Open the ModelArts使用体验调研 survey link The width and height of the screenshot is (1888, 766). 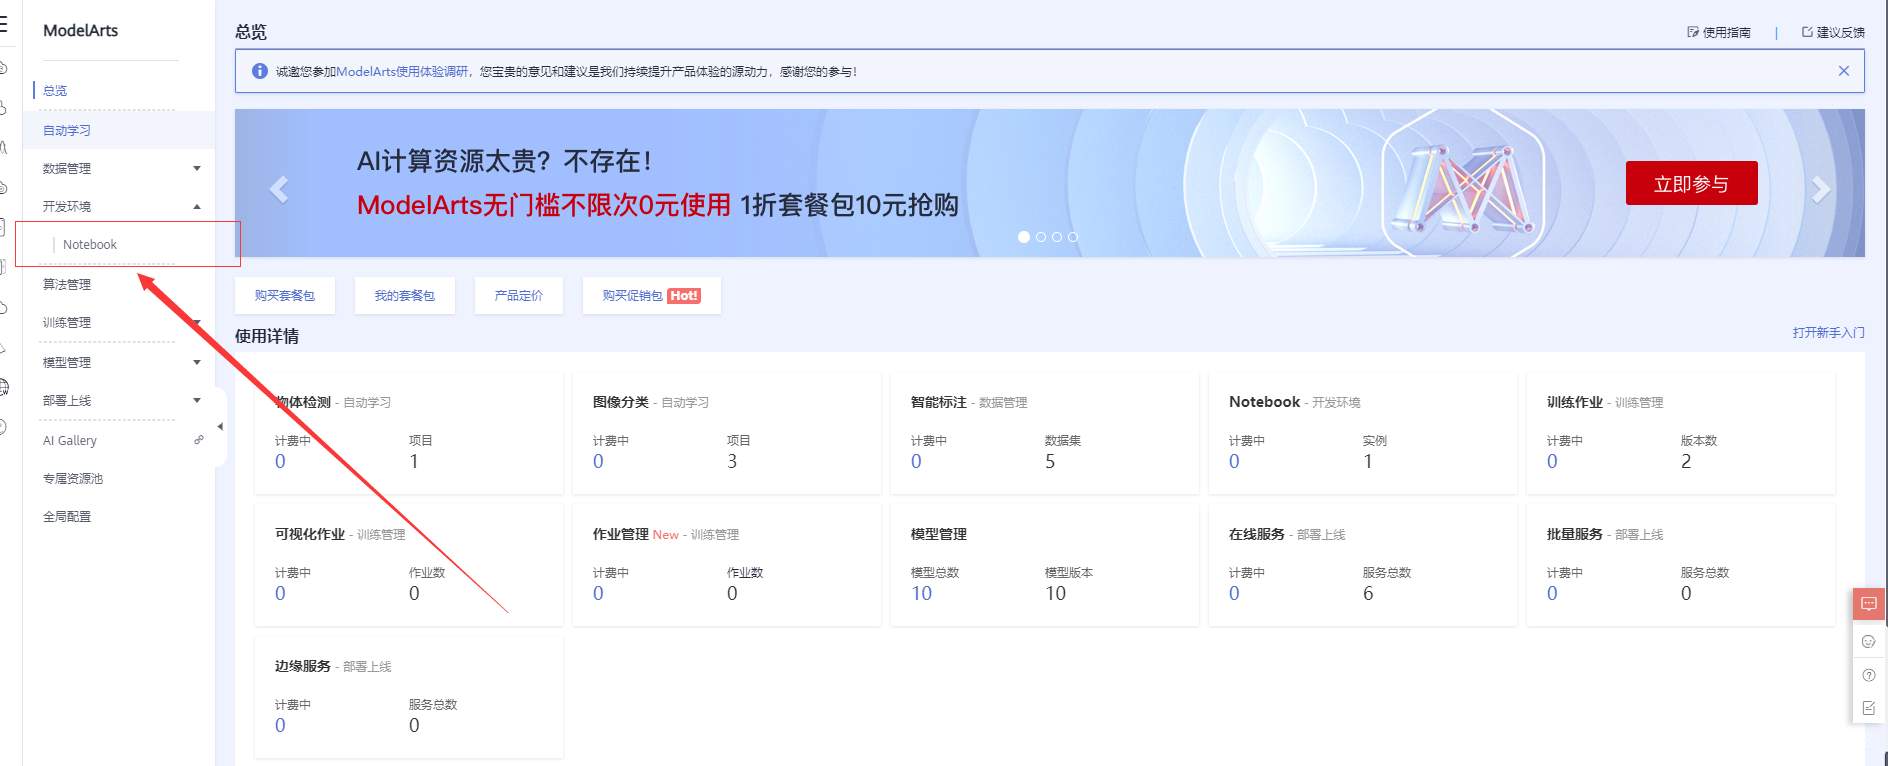tap(402, 71)
